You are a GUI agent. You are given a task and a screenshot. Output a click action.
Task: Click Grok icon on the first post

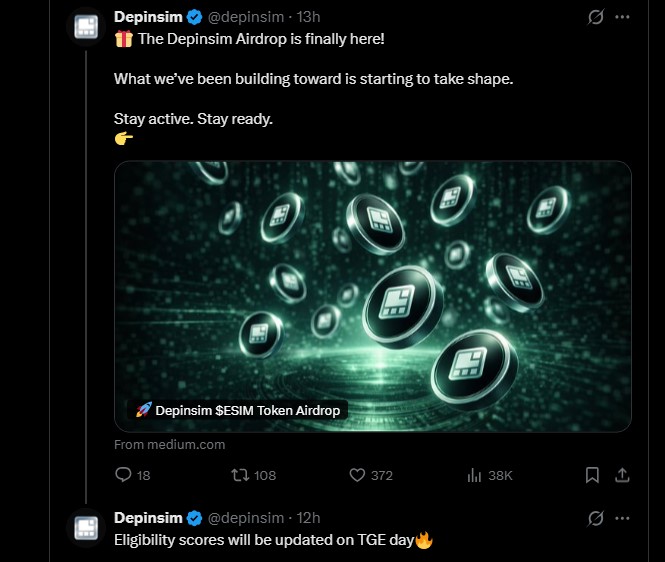[596, 18]
